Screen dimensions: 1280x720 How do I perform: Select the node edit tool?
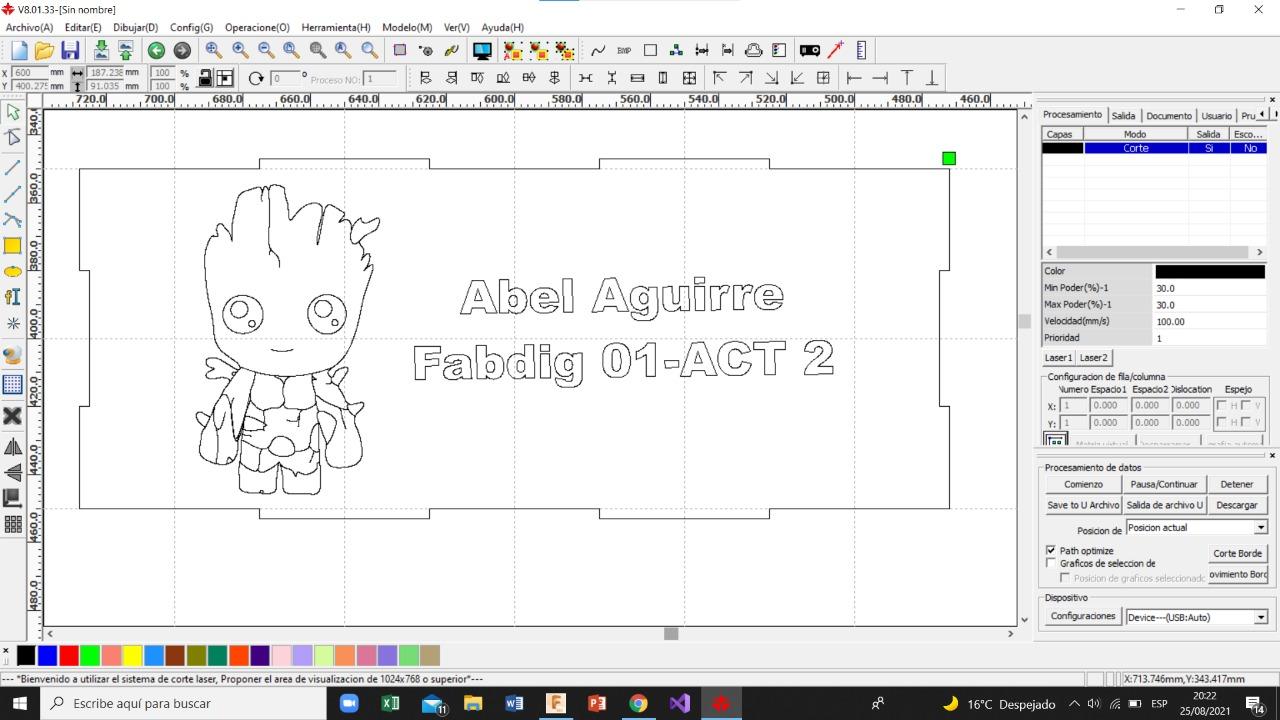click(x=13, y=138)
